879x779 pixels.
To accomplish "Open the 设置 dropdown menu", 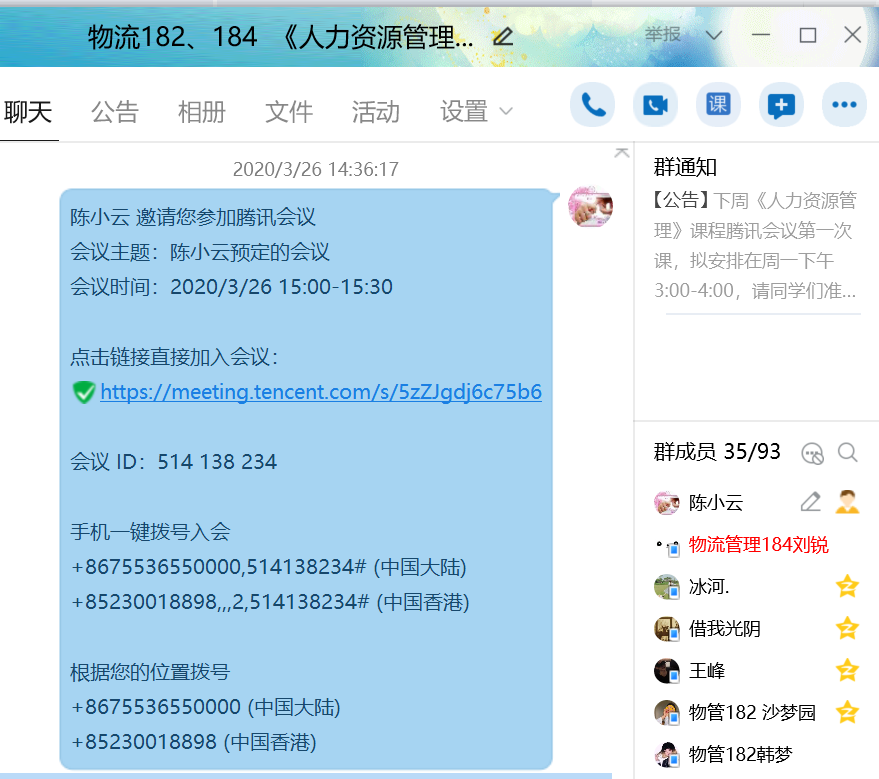I will [x=476, y=111].
